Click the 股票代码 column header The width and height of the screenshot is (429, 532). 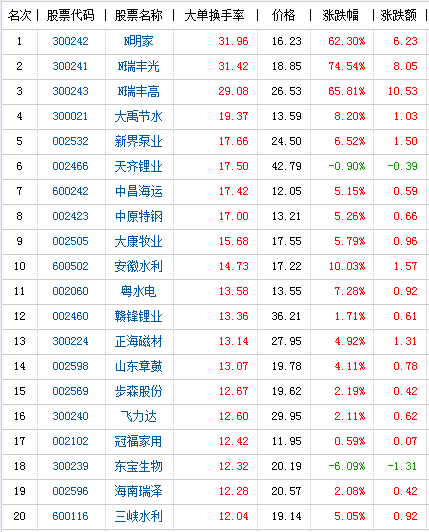(x=71, y=15)
